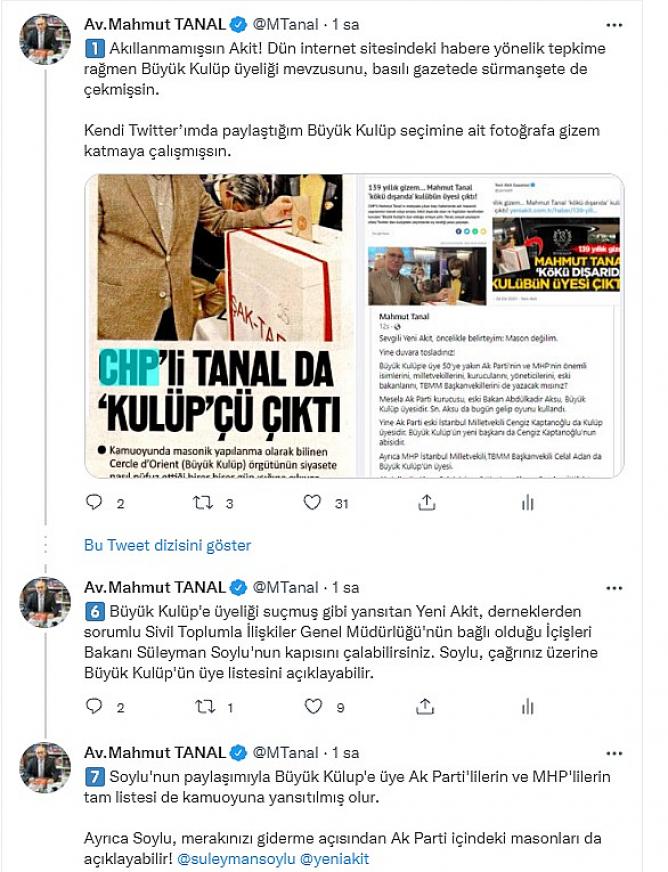Screen dimensions: 668x872
Task: Open the @yeniakit mention link
Action: pyautogui.click(x=334, y=859)
